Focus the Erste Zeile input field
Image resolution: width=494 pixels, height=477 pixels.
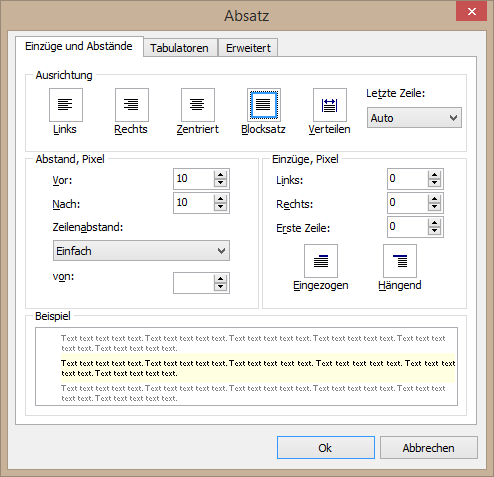coord(408,227)
